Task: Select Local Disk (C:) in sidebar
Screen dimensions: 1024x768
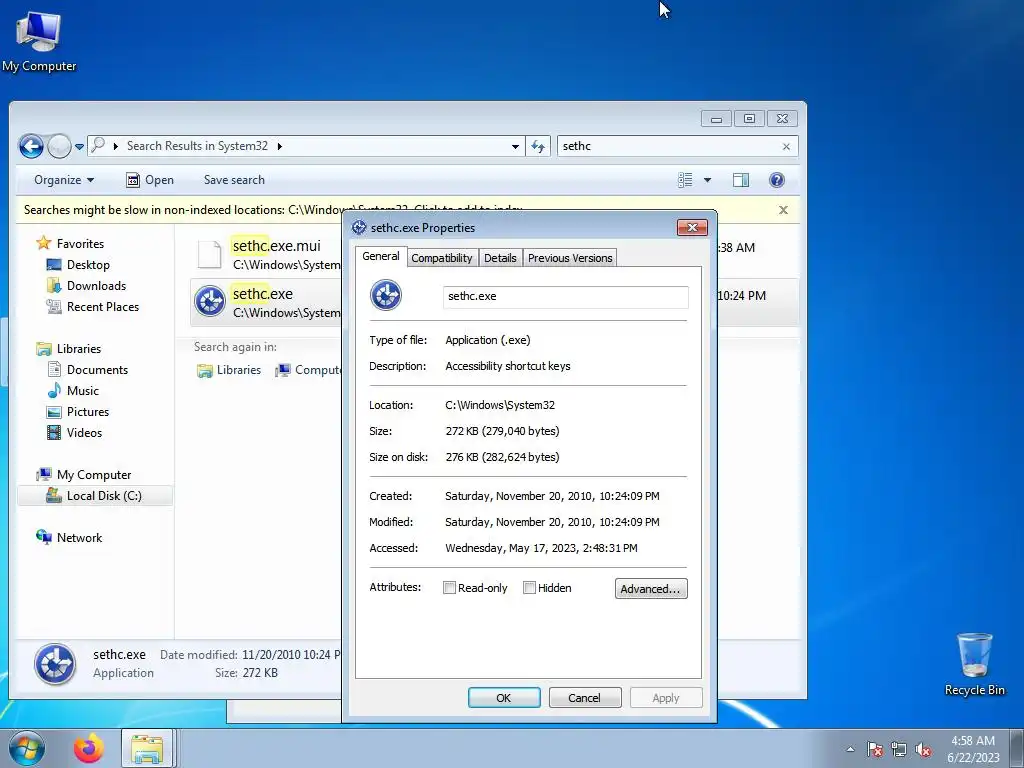Action: tap(95, 496)
